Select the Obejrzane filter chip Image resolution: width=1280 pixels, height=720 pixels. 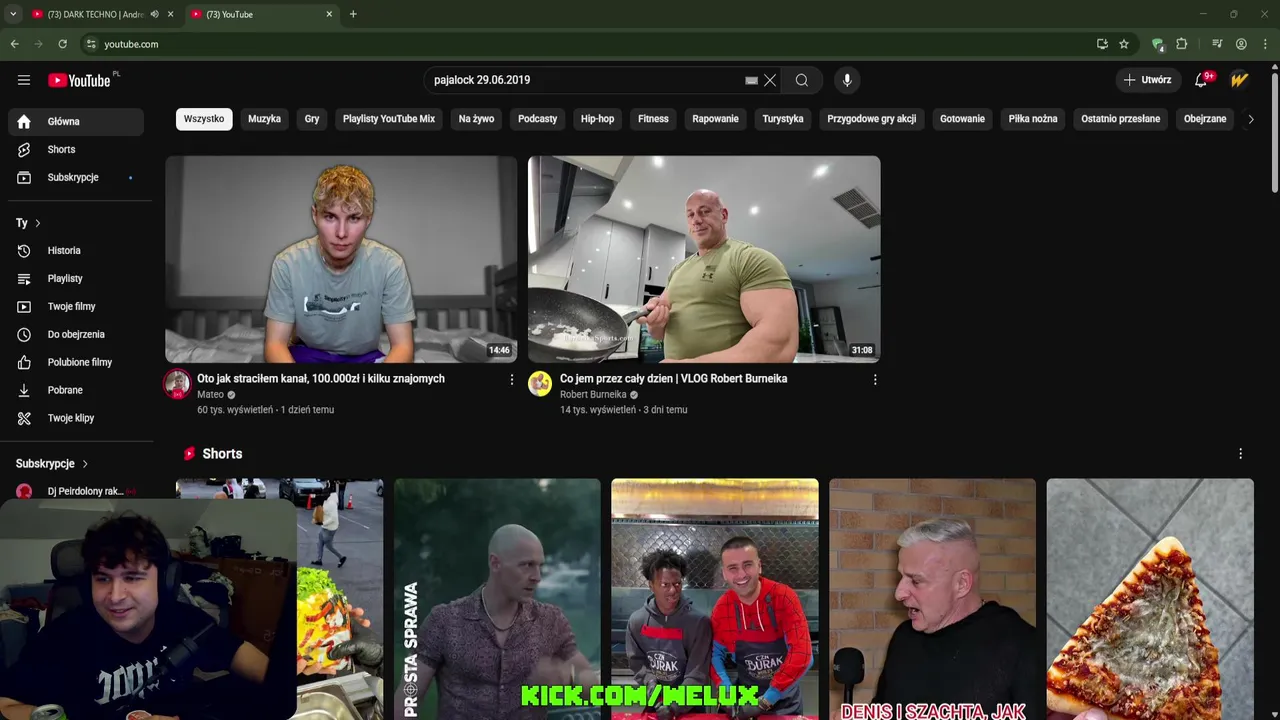coord(1205,119)
